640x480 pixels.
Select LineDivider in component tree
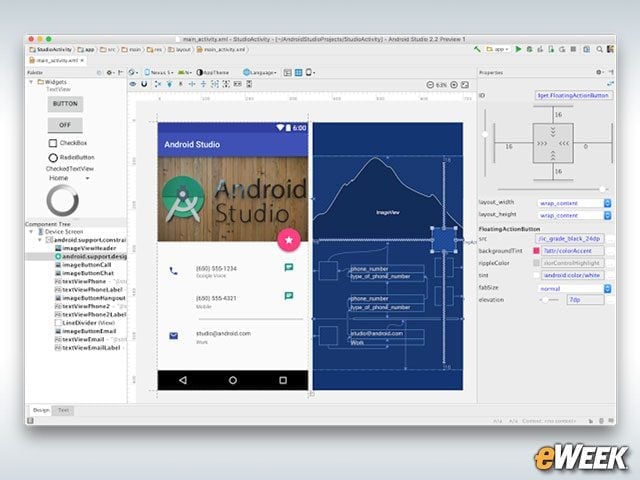85,323
